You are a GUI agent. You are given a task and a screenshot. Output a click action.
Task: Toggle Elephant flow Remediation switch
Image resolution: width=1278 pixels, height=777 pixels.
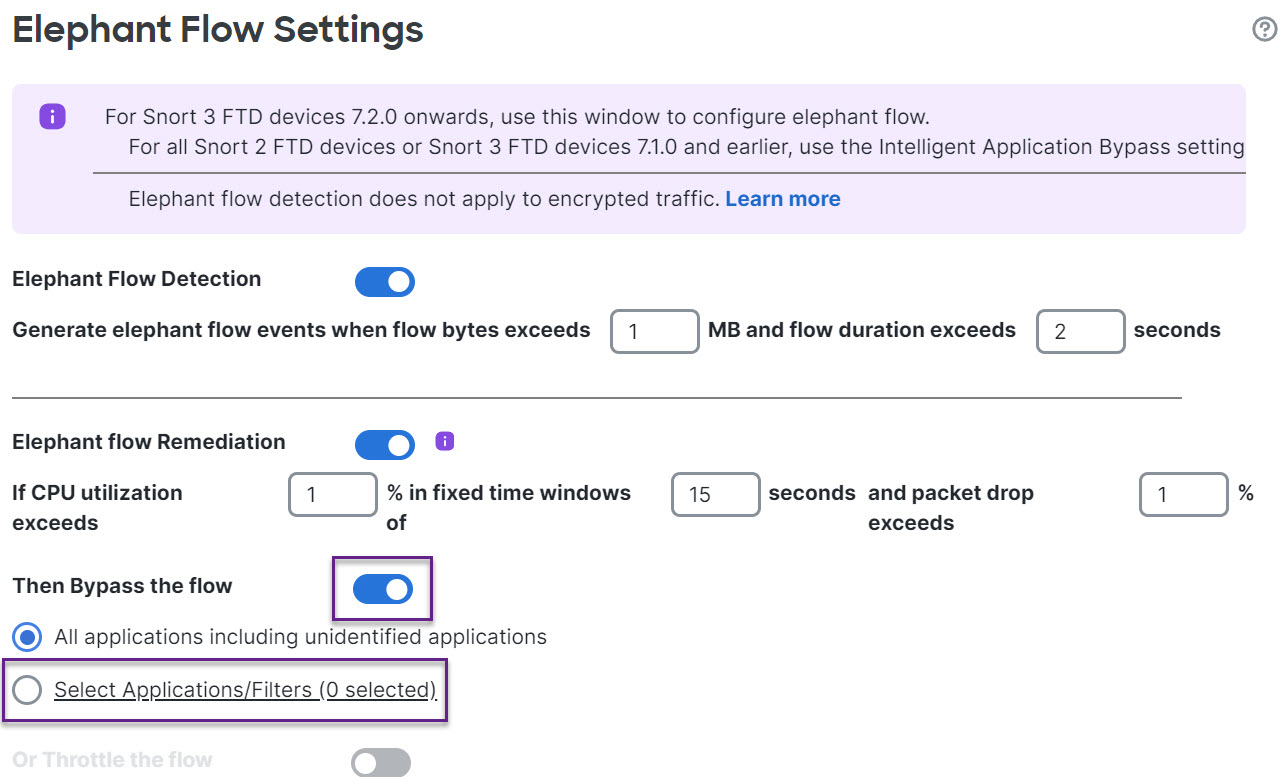coord(385,445)
